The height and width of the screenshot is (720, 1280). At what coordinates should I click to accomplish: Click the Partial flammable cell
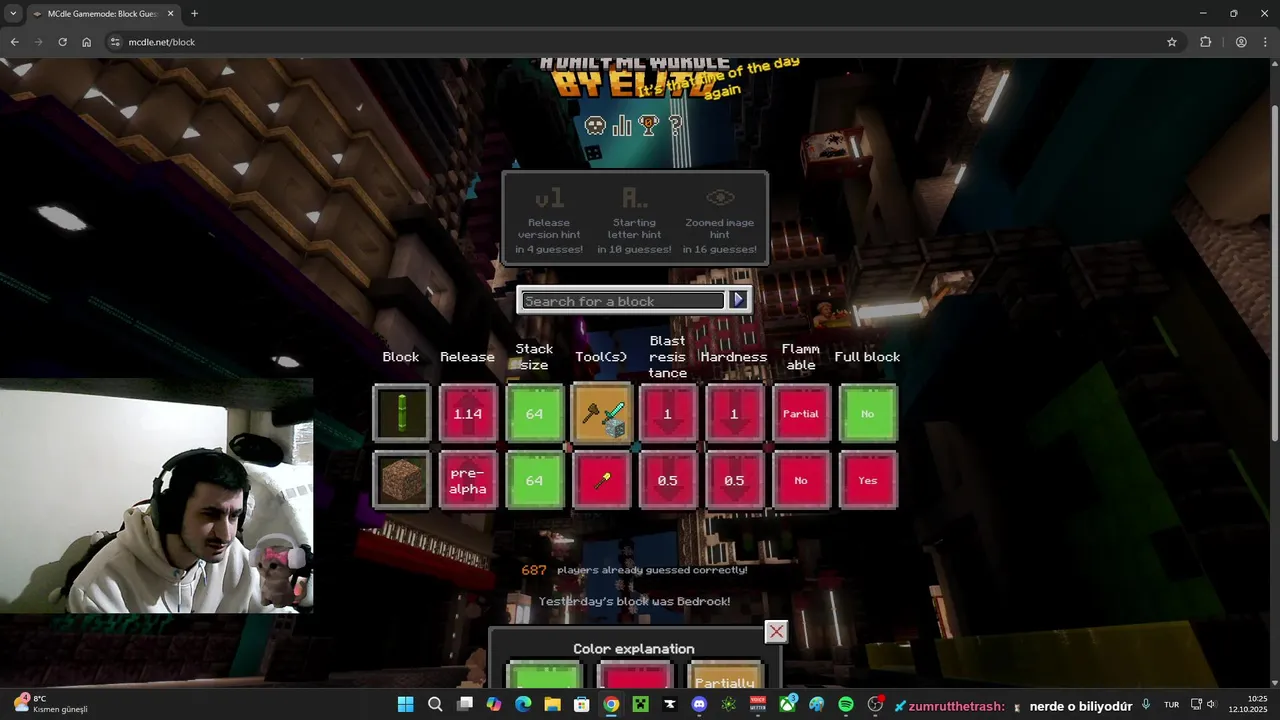coord(801,413)
